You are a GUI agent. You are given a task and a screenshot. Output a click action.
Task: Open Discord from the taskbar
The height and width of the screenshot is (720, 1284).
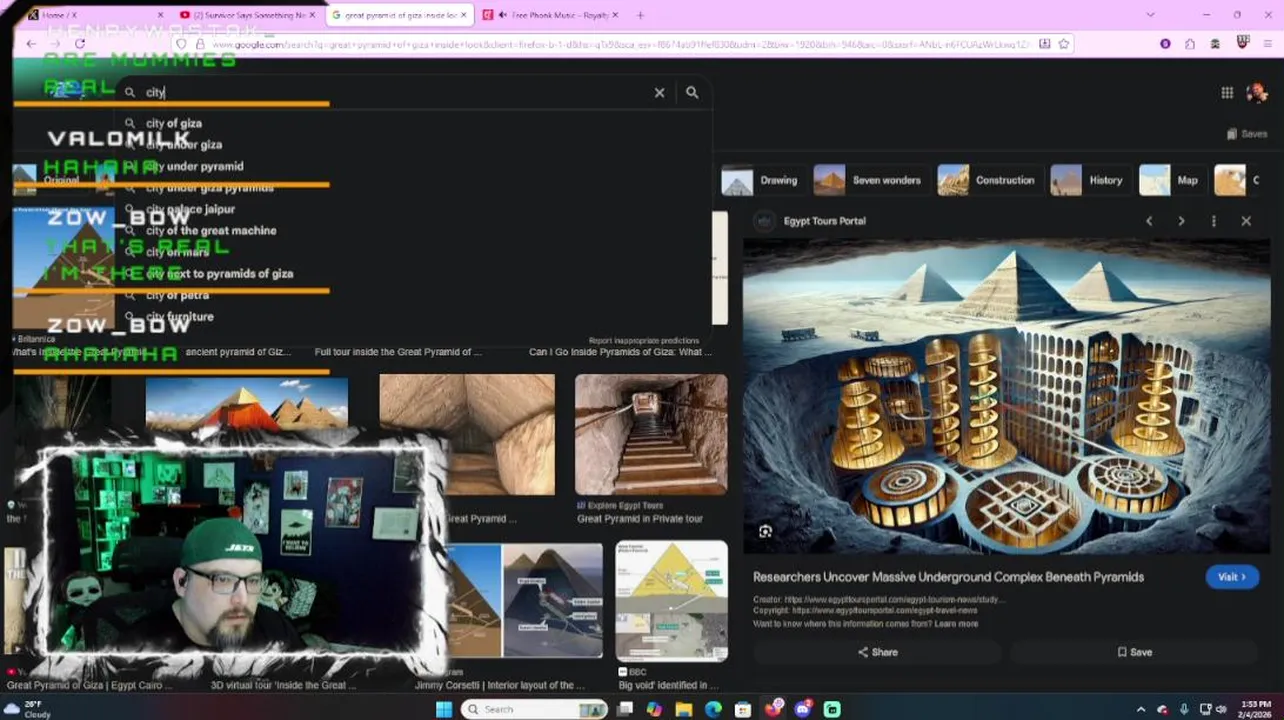pyautogui.click(x=802, y=709)
